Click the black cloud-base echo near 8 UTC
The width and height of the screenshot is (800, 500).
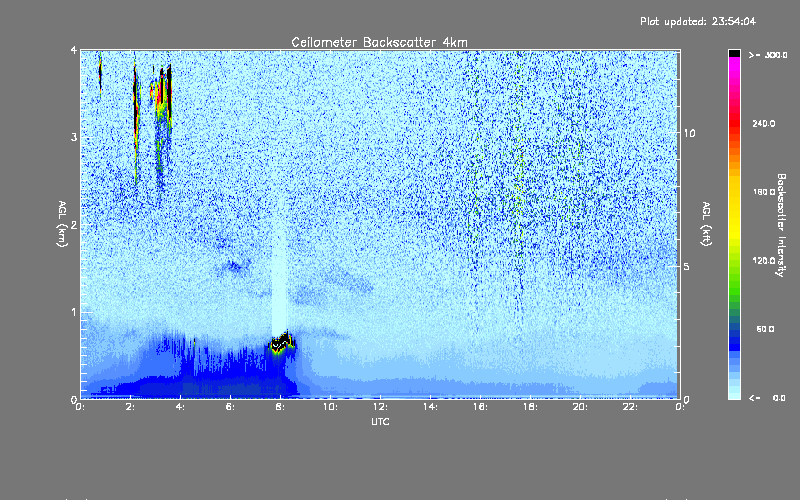[282, 343]
